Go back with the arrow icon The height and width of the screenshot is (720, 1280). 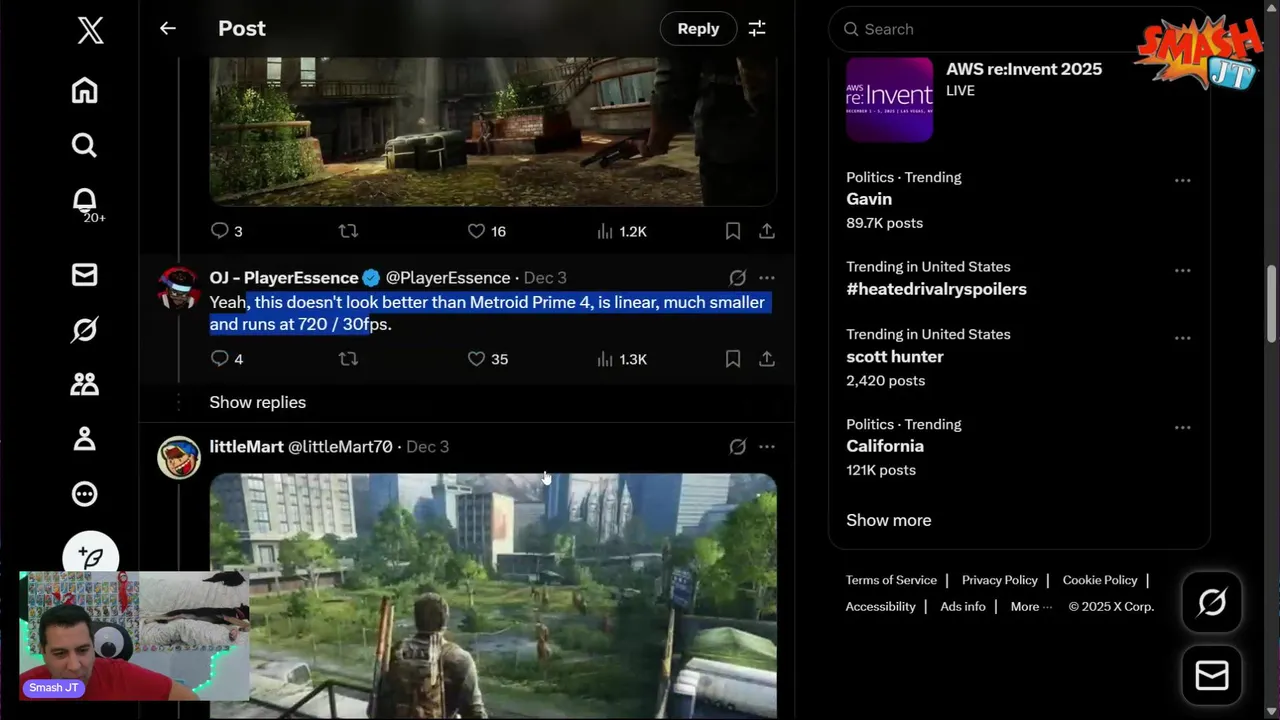(x=168, y=28)
